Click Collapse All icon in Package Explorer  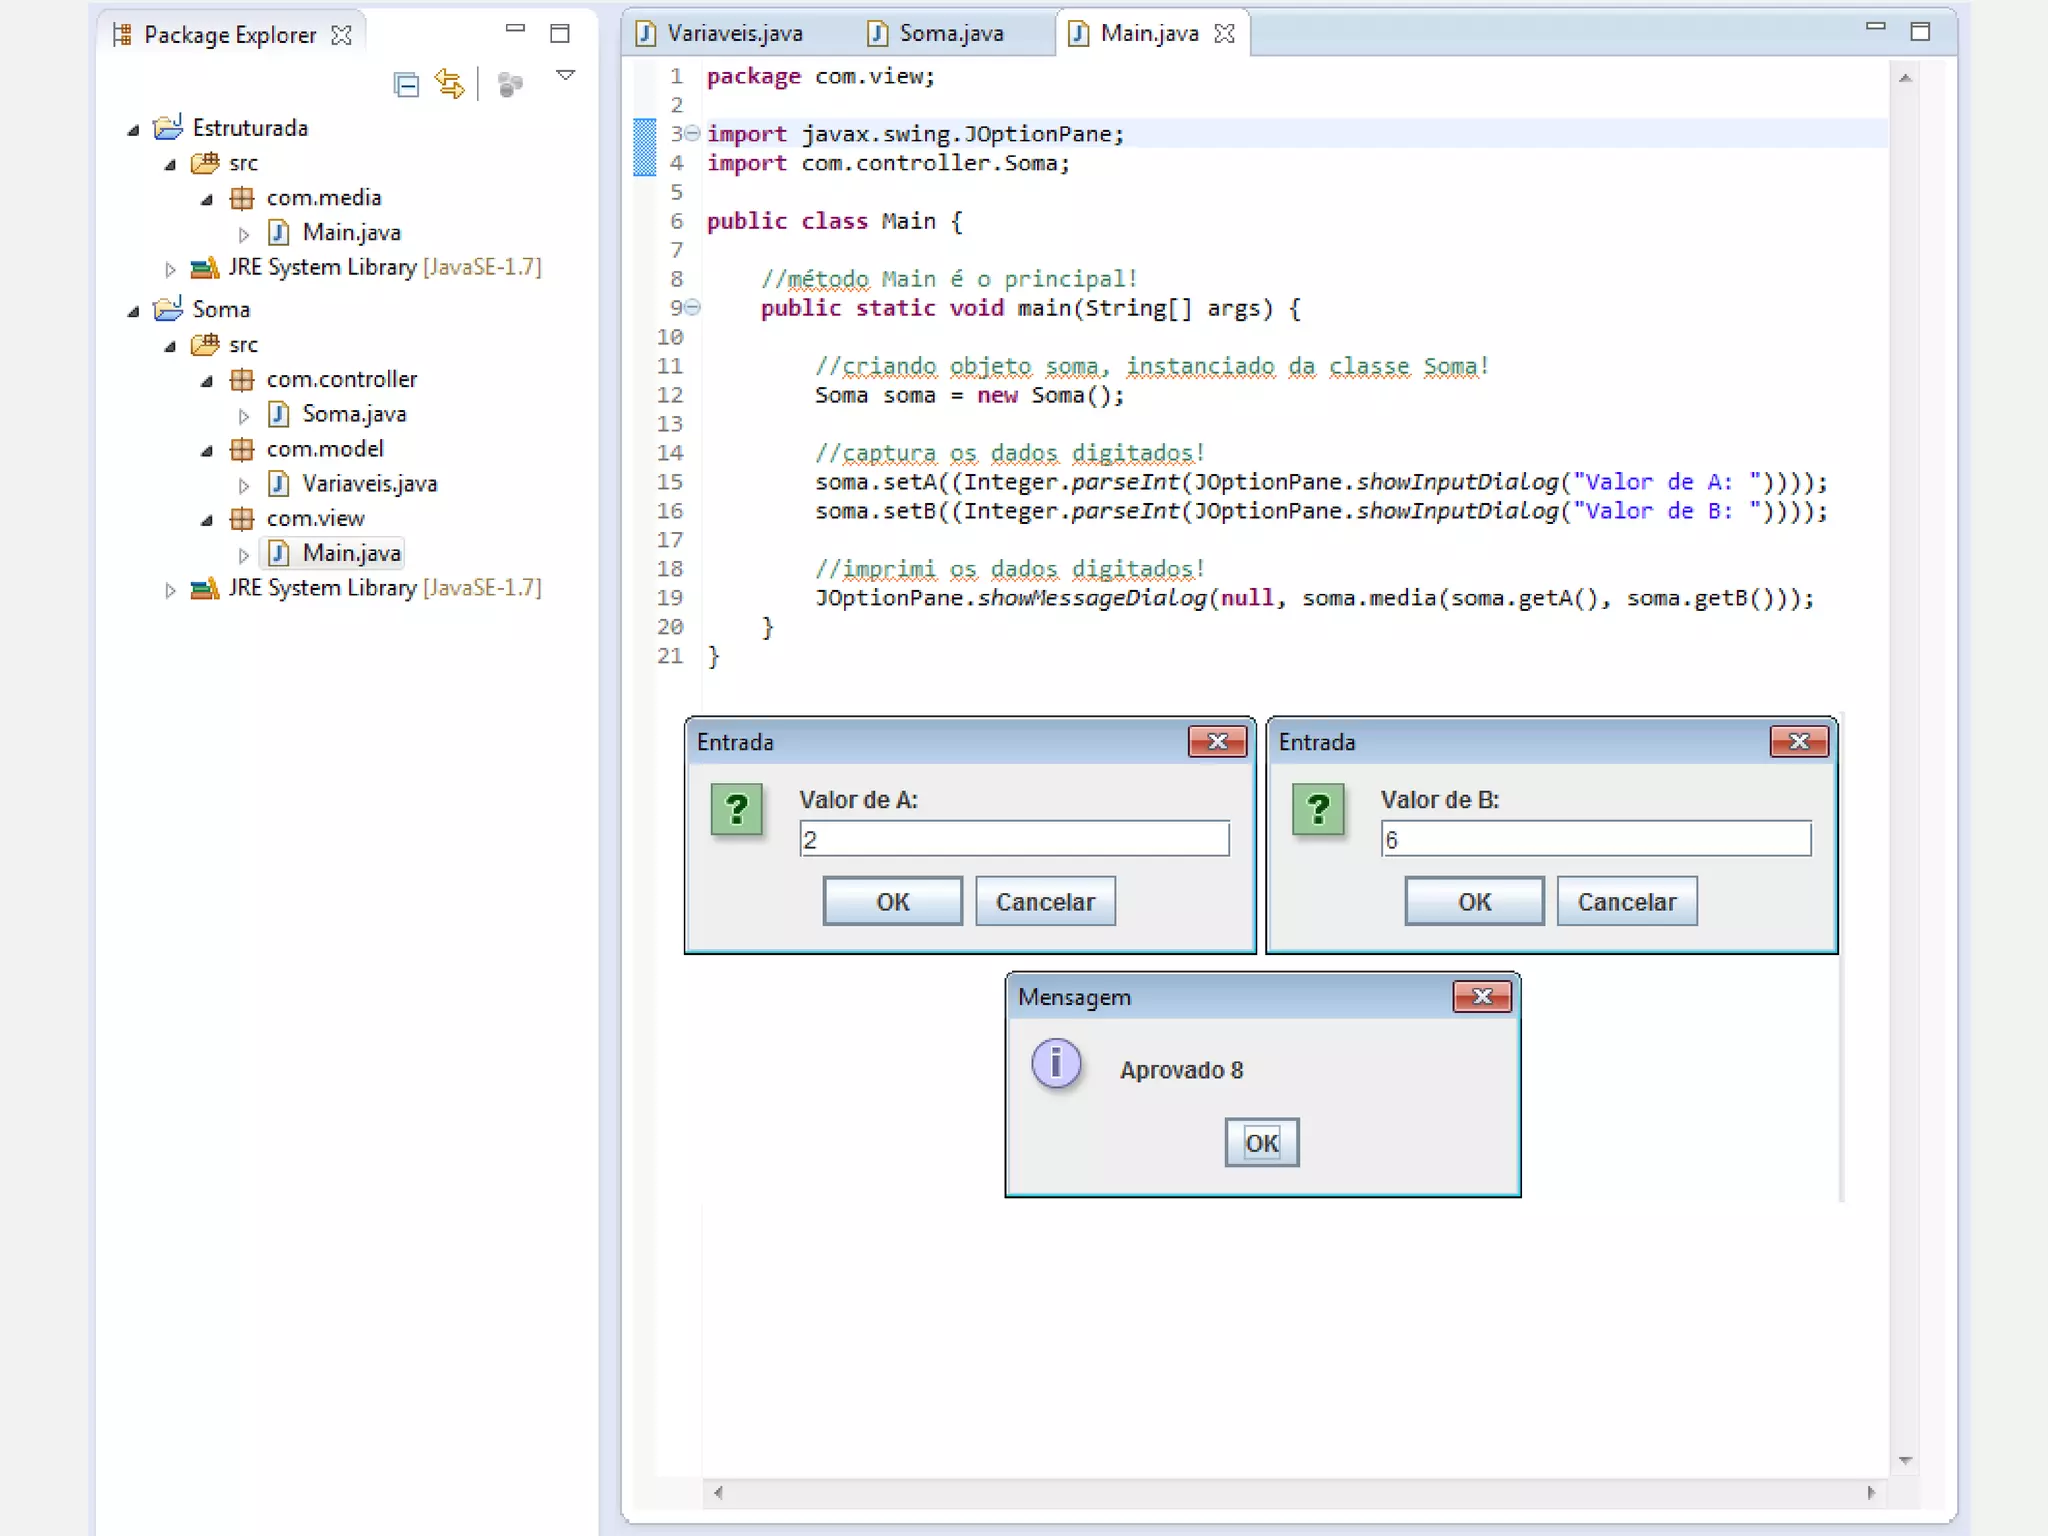pyautogui.click(x=406, y=85)
